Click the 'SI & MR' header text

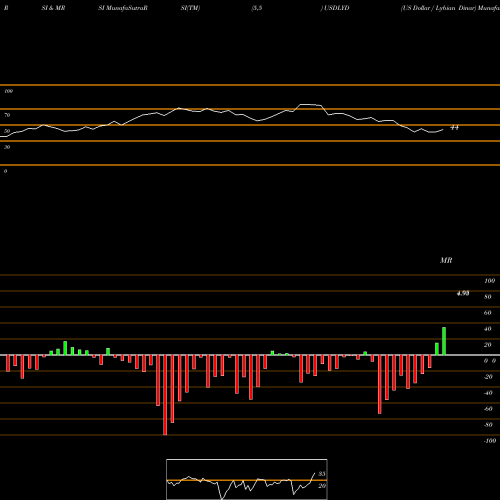[53, 8]
